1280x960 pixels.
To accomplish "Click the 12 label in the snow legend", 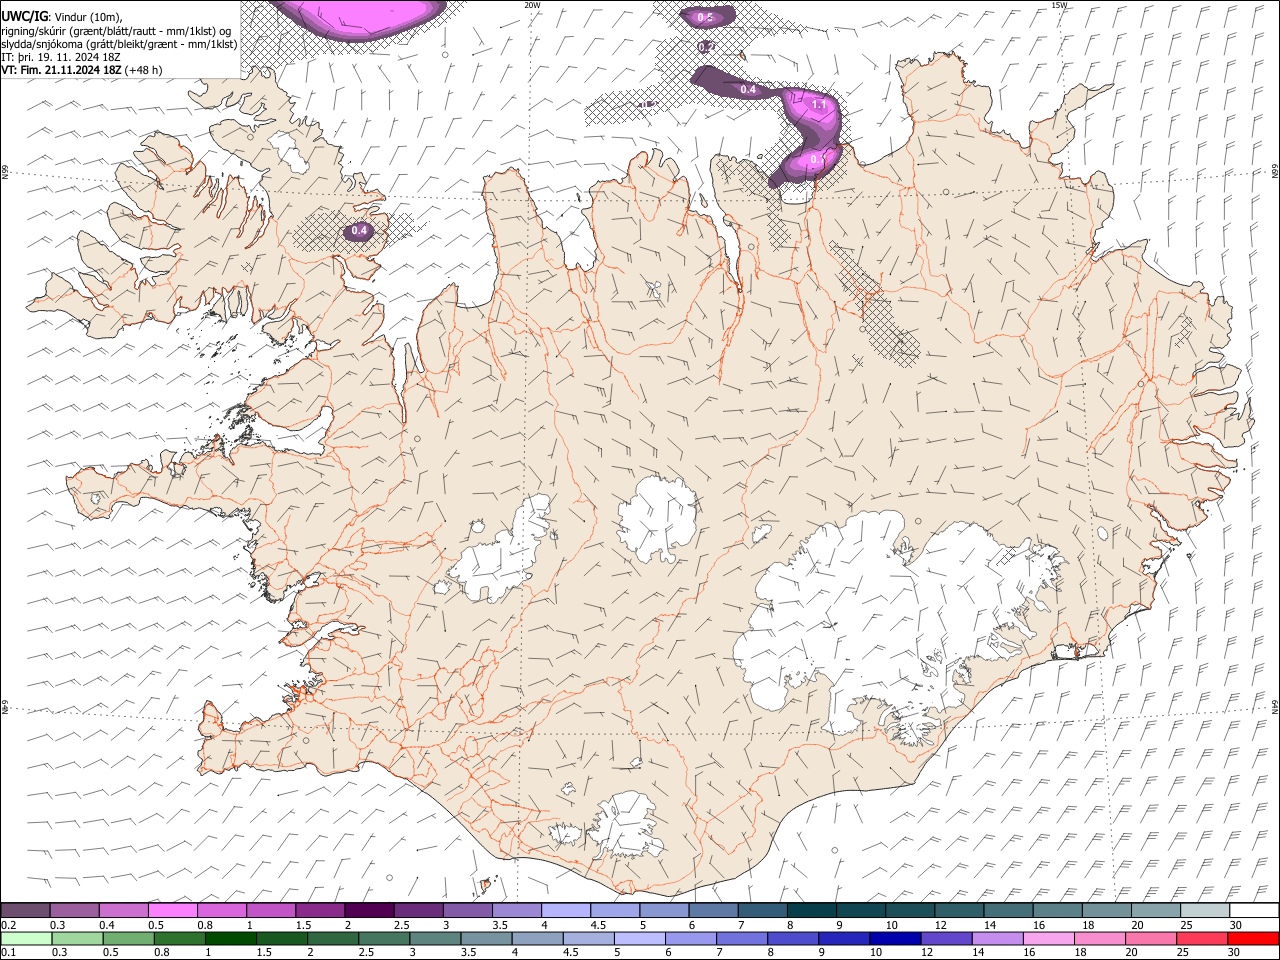I will [x=940, y=924].
